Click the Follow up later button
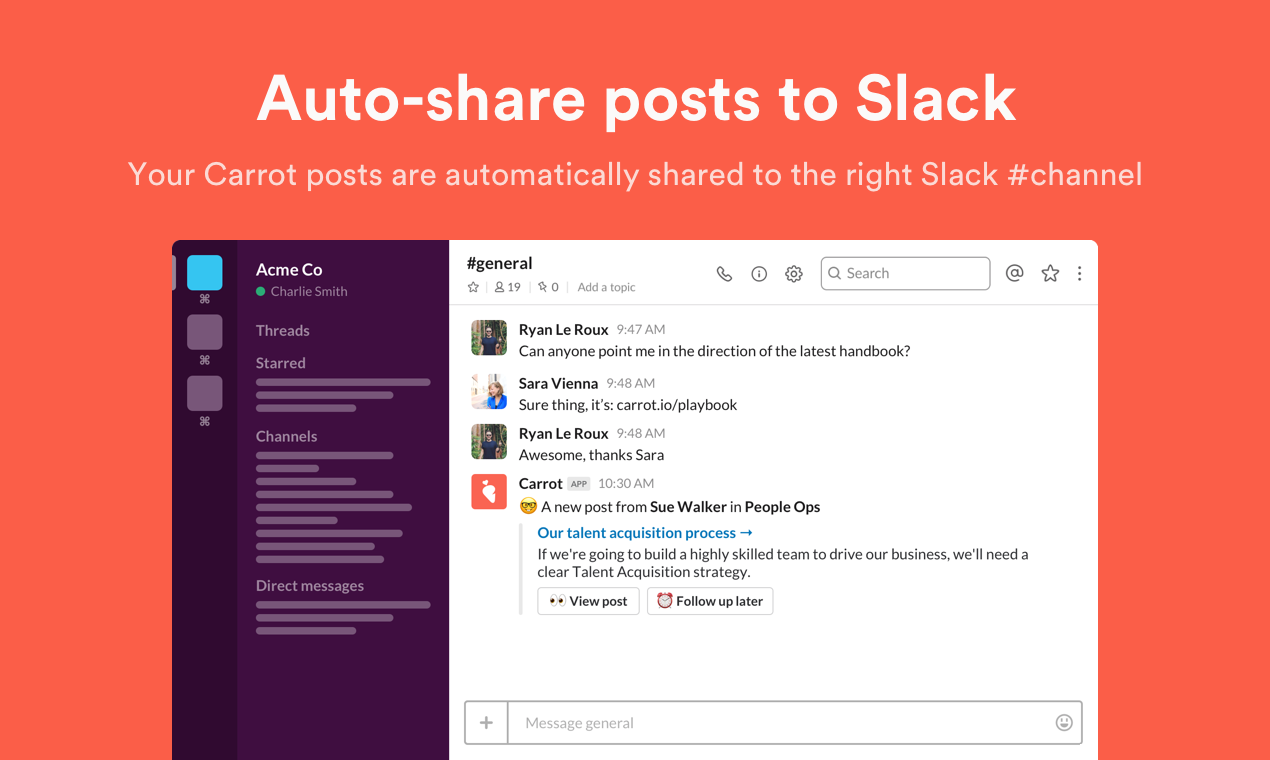Viewport: 1270px width, 760px height. 710,601
